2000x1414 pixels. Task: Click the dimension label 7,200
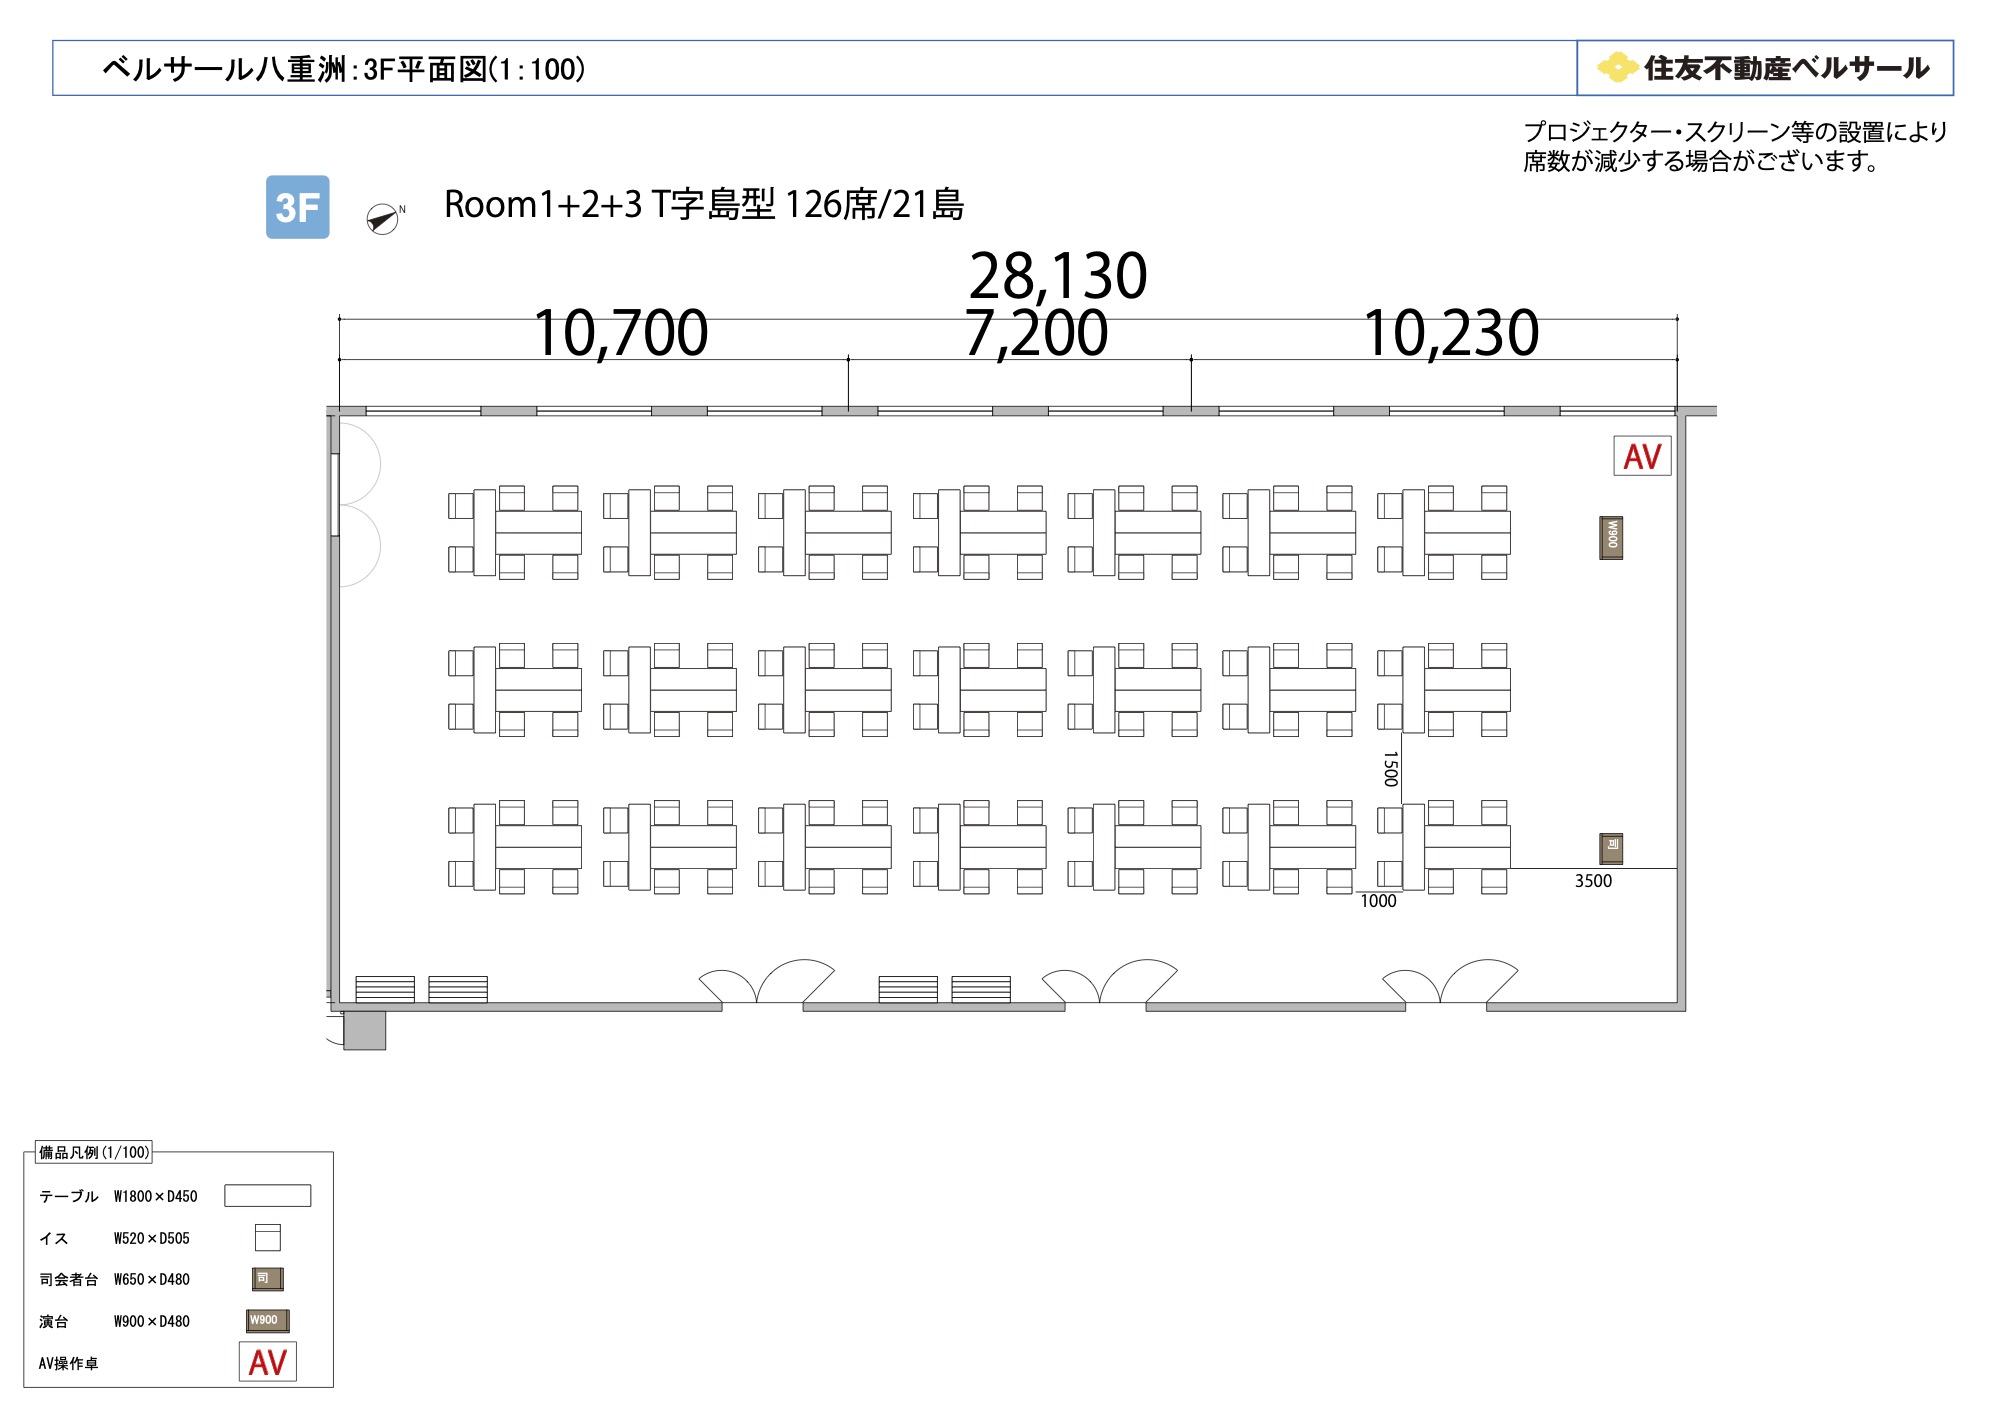1036,333
